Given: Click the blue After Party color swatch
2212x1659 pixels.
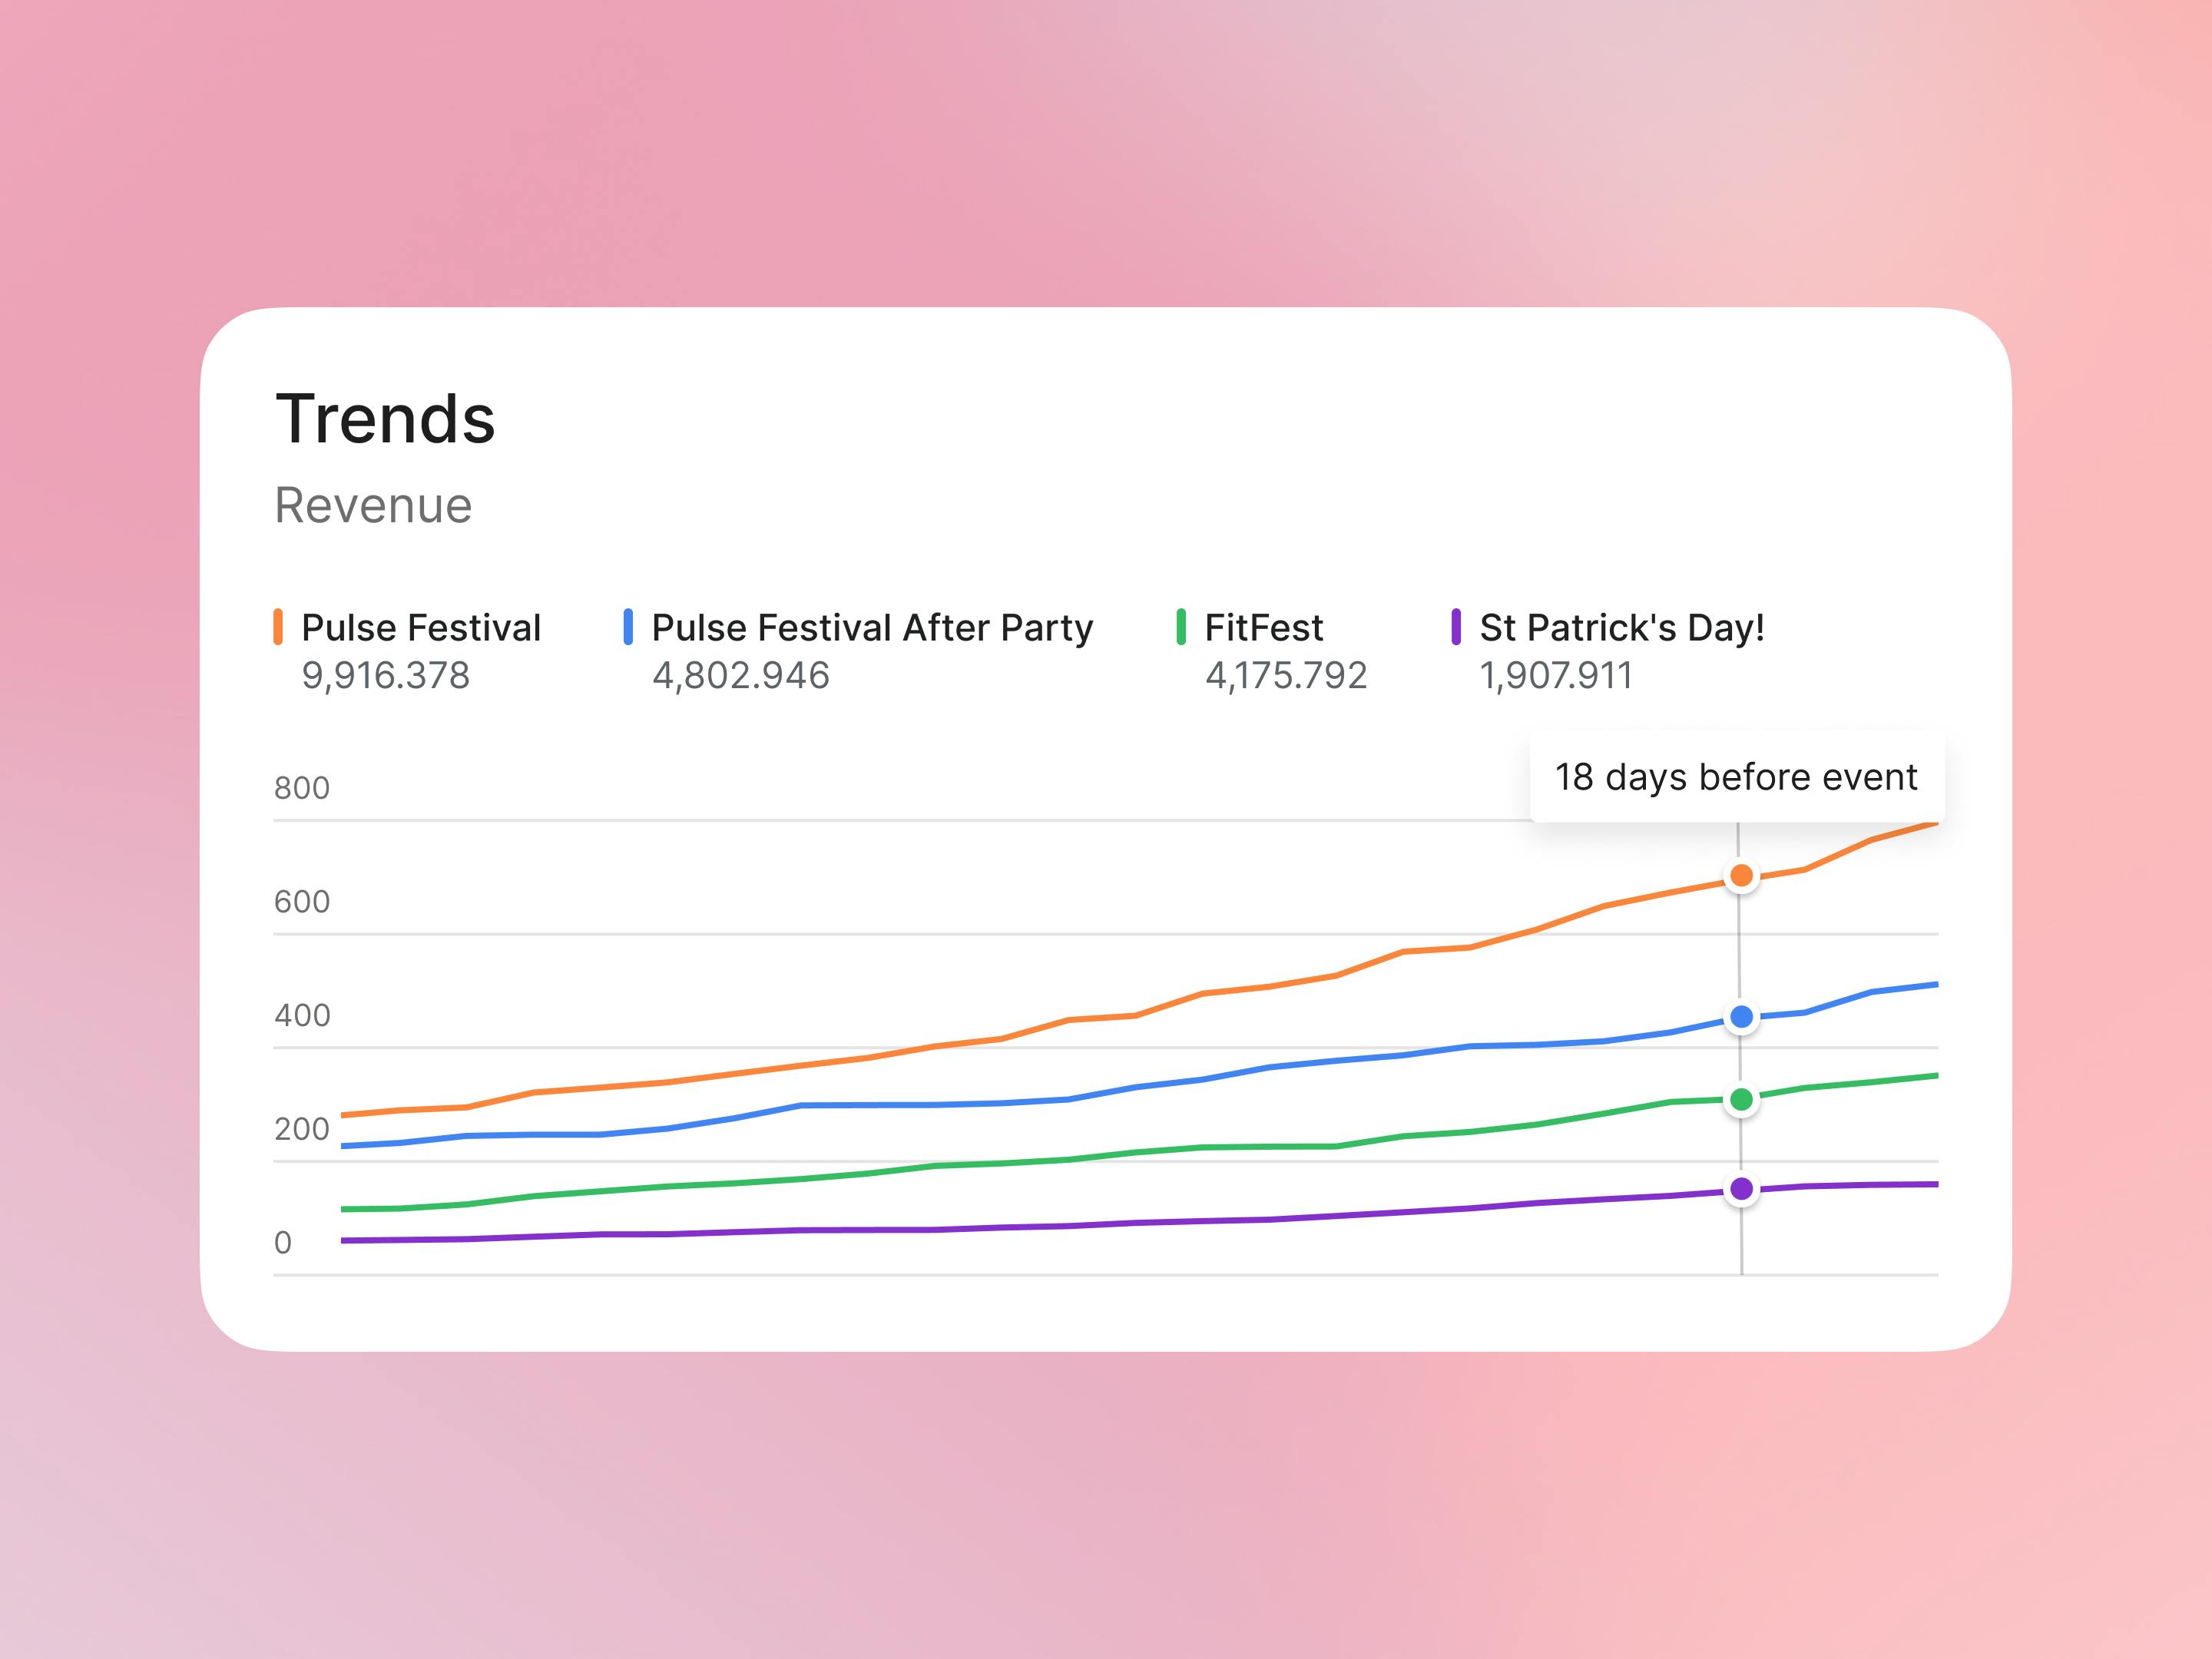Looking at the screenshot, I should coord(628,627).
